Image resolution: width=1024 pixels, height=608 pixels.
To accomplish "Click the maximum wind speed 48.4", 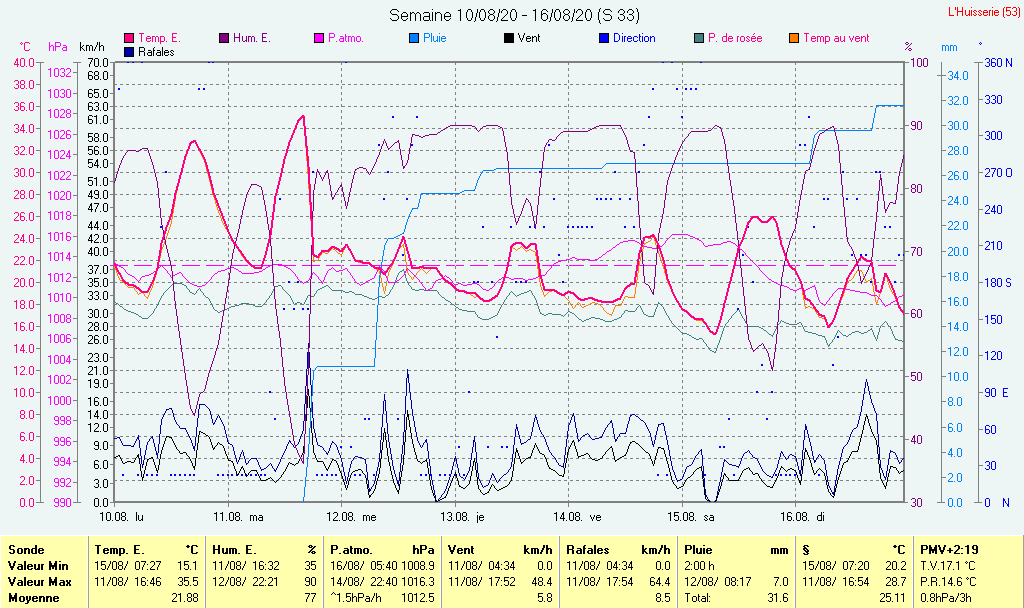I will click(542, 581).
